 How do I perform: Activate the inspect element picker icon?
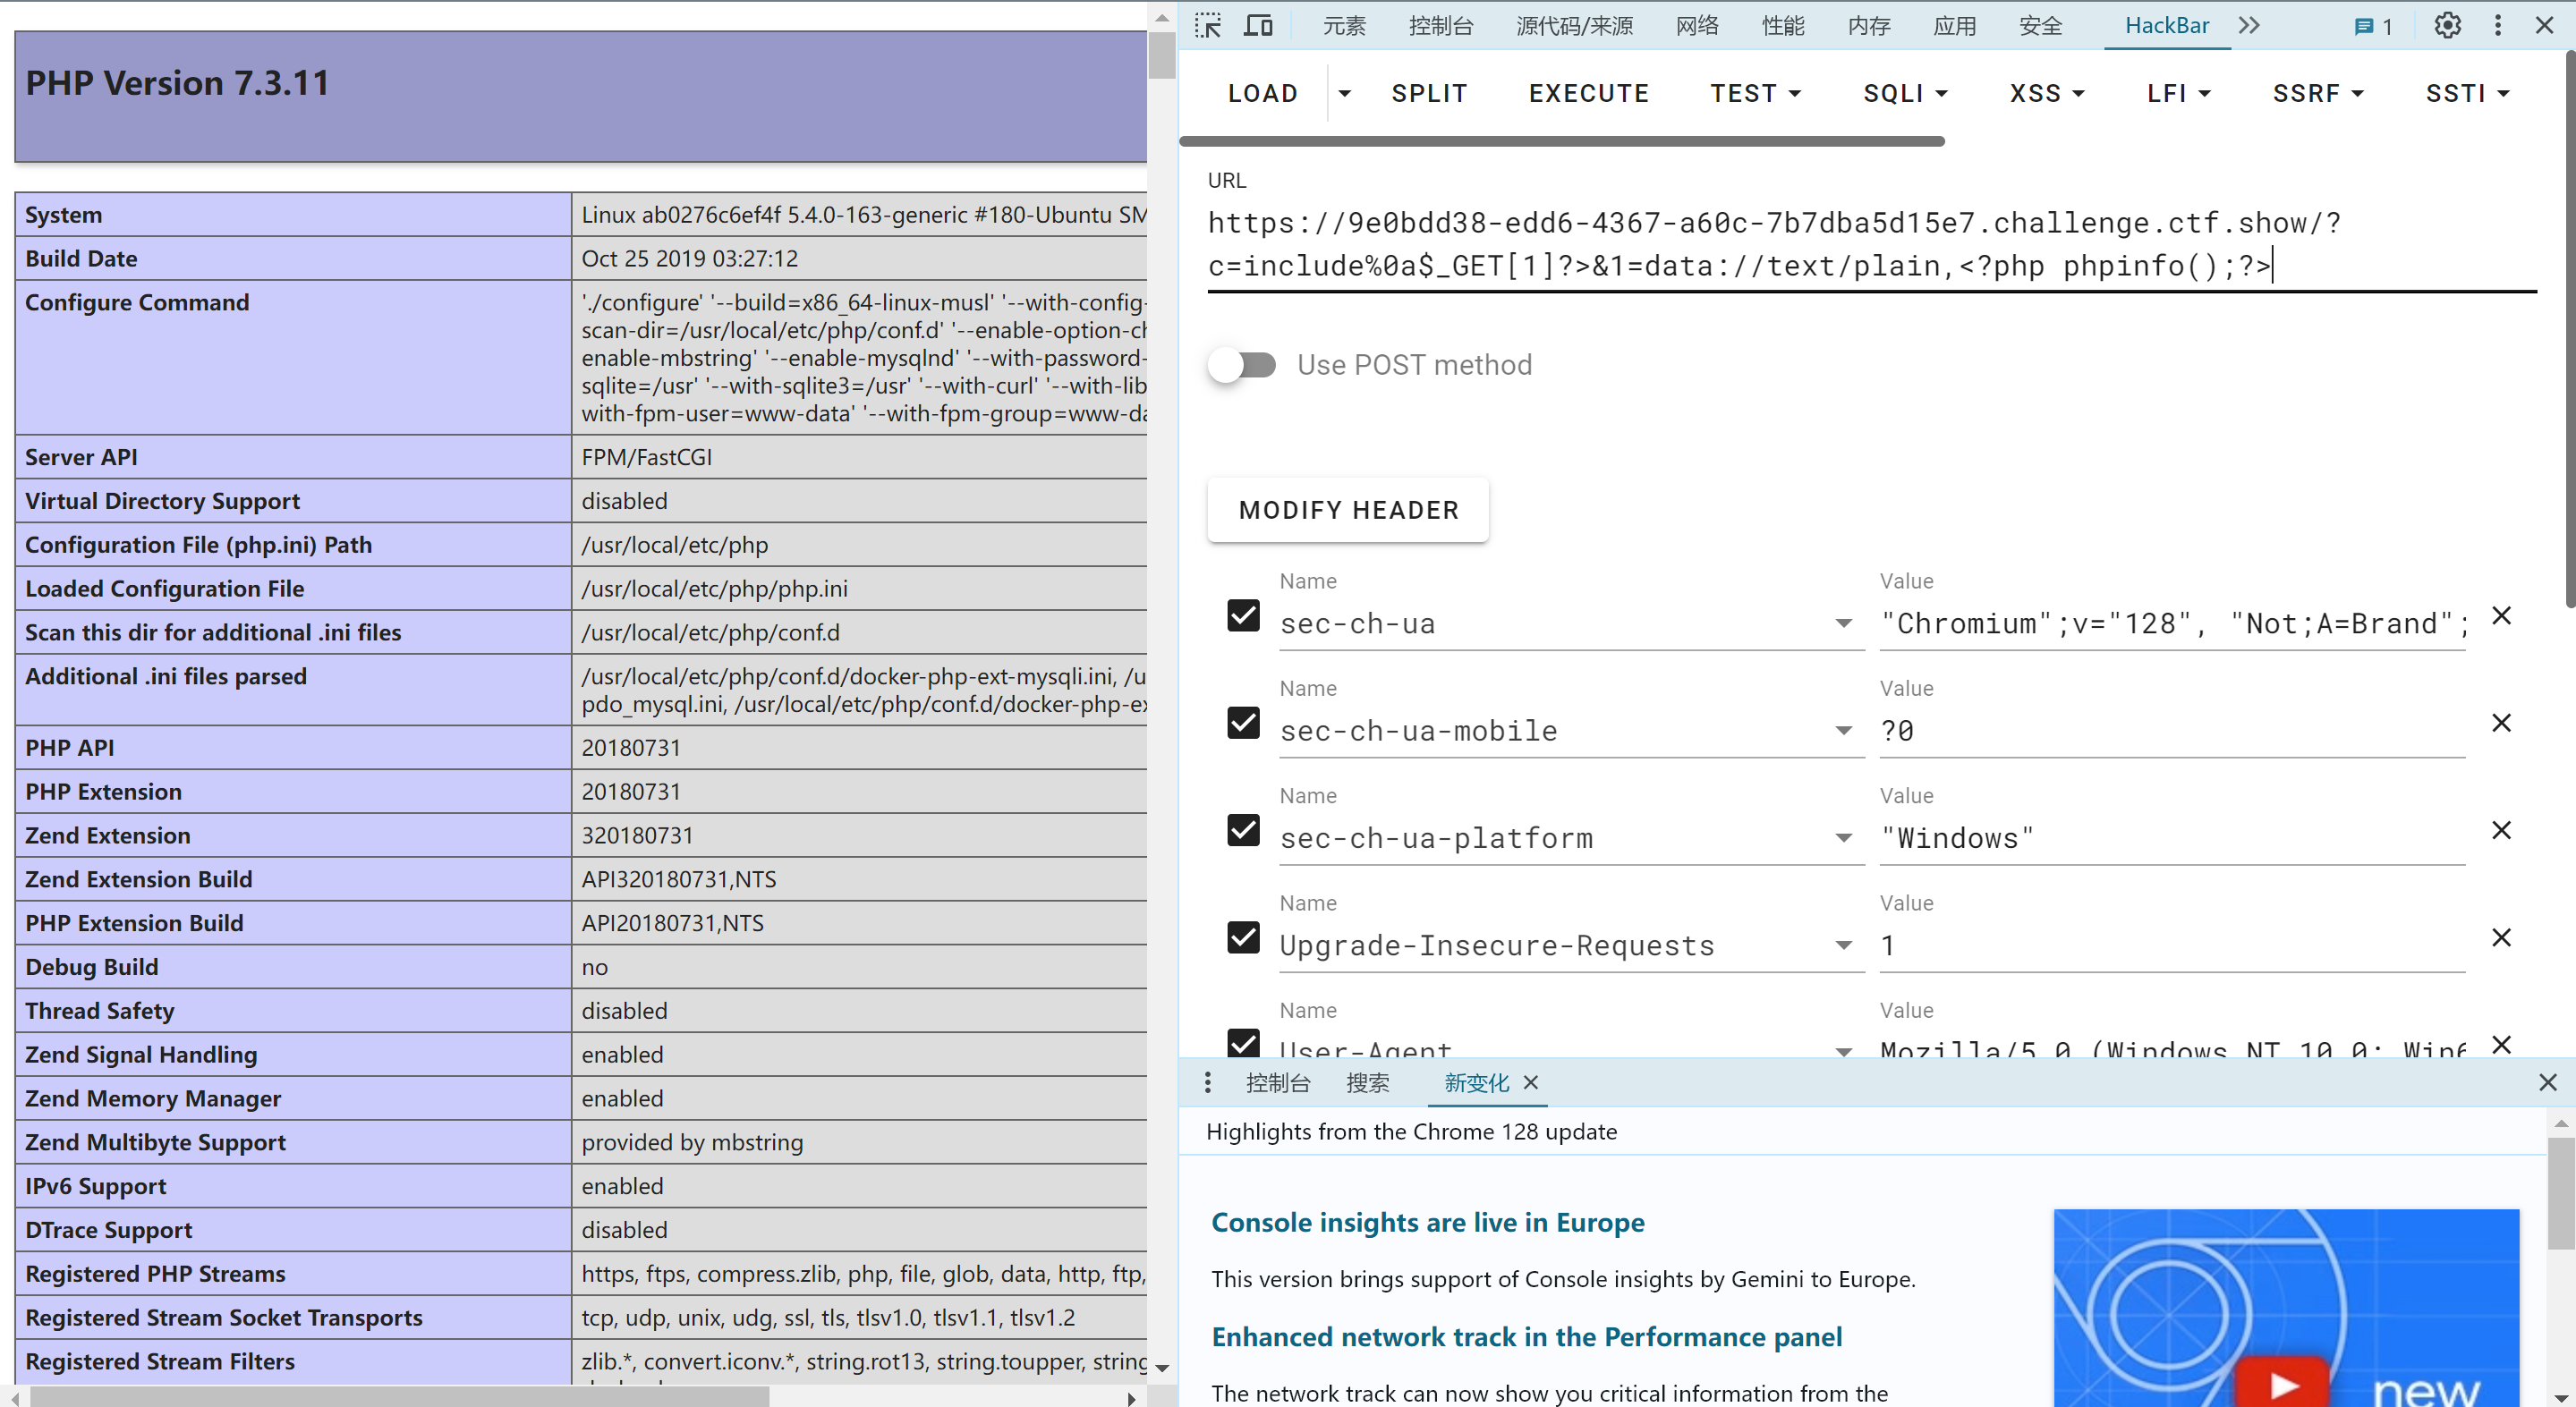point(1208,26)
